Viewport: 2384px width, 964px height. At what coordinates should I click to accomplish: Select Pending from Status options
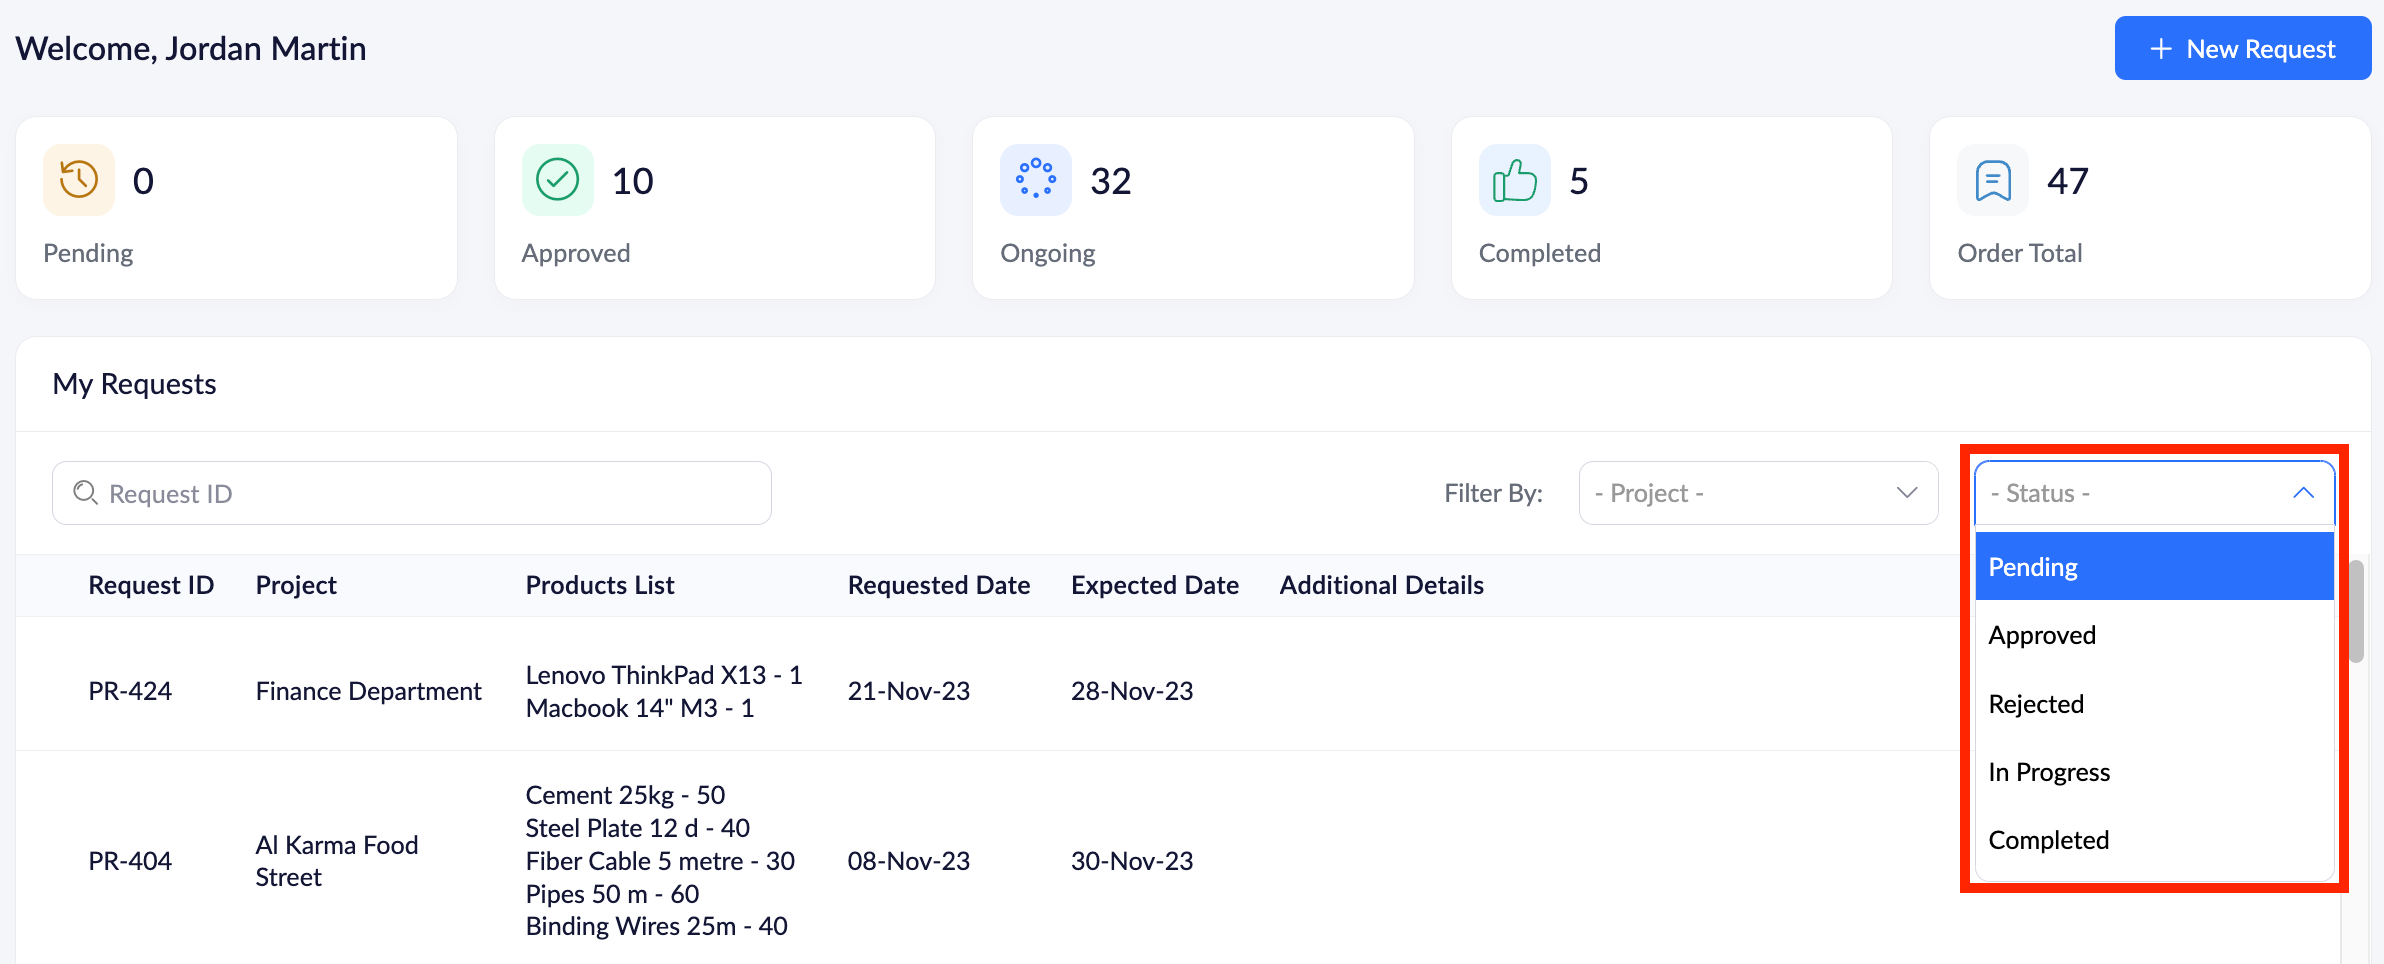click(2154, 567)
